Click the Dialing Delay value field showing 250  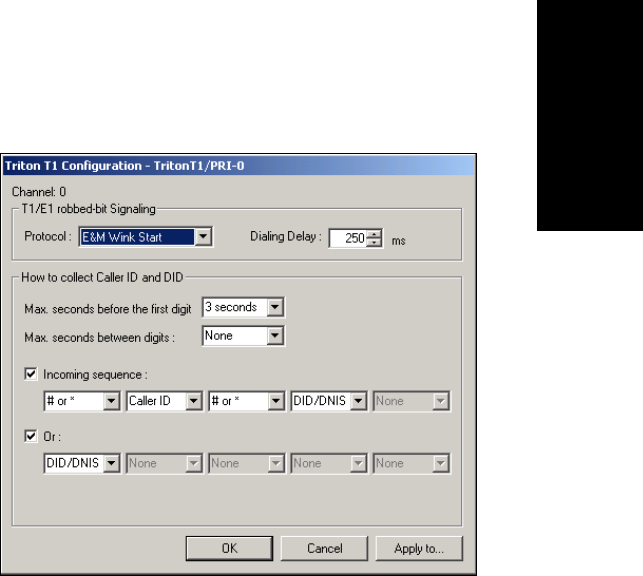tap(348, 238)
